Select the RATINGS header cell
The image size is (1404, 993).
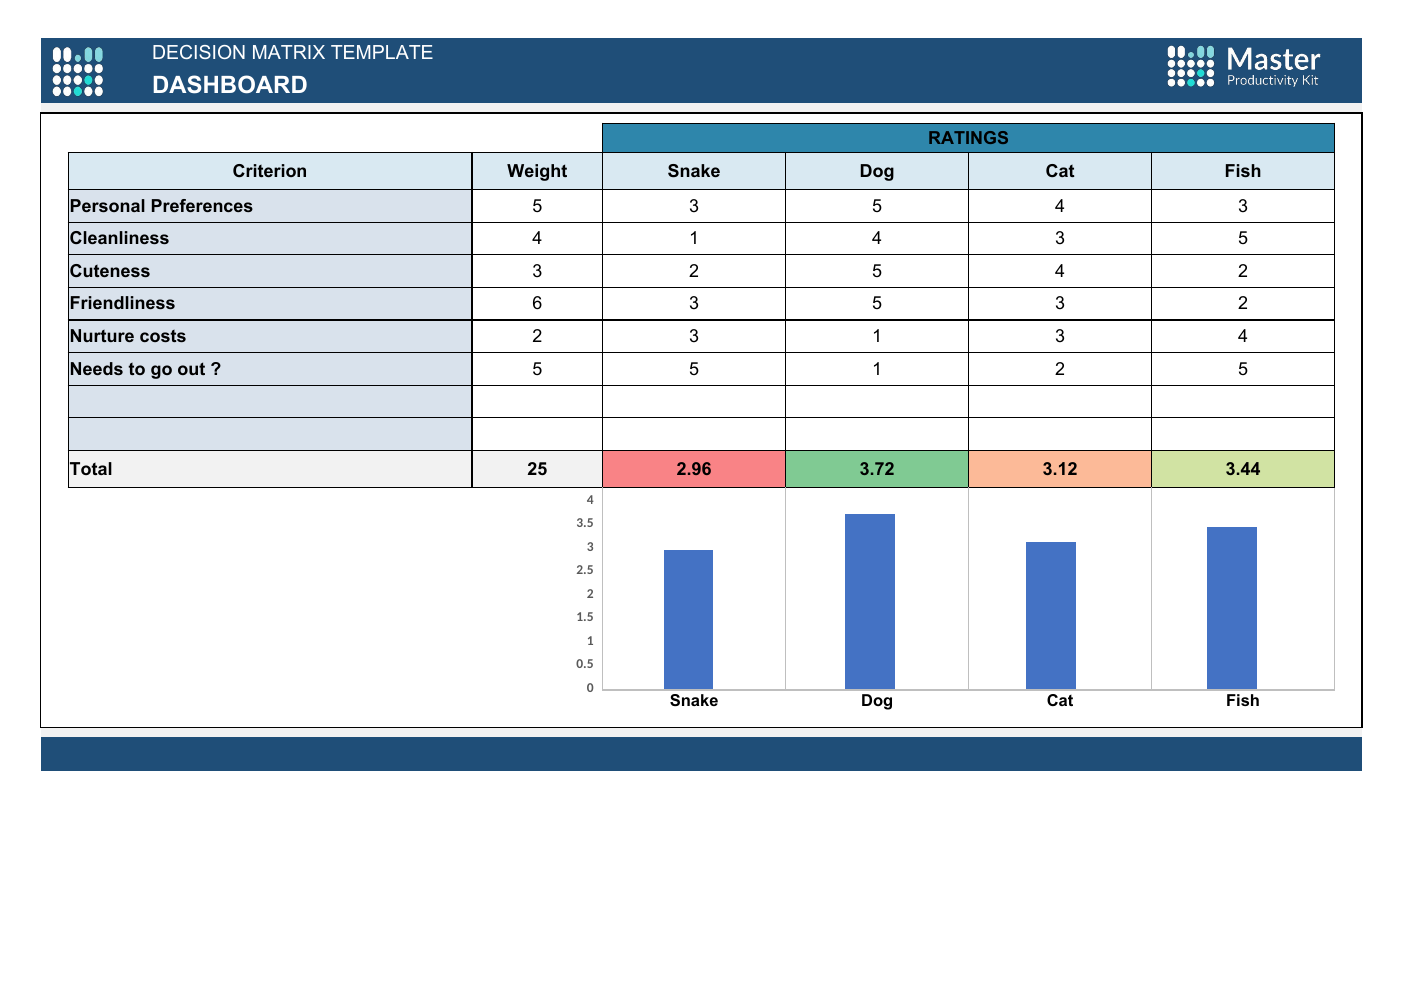[x=968, y=138]
